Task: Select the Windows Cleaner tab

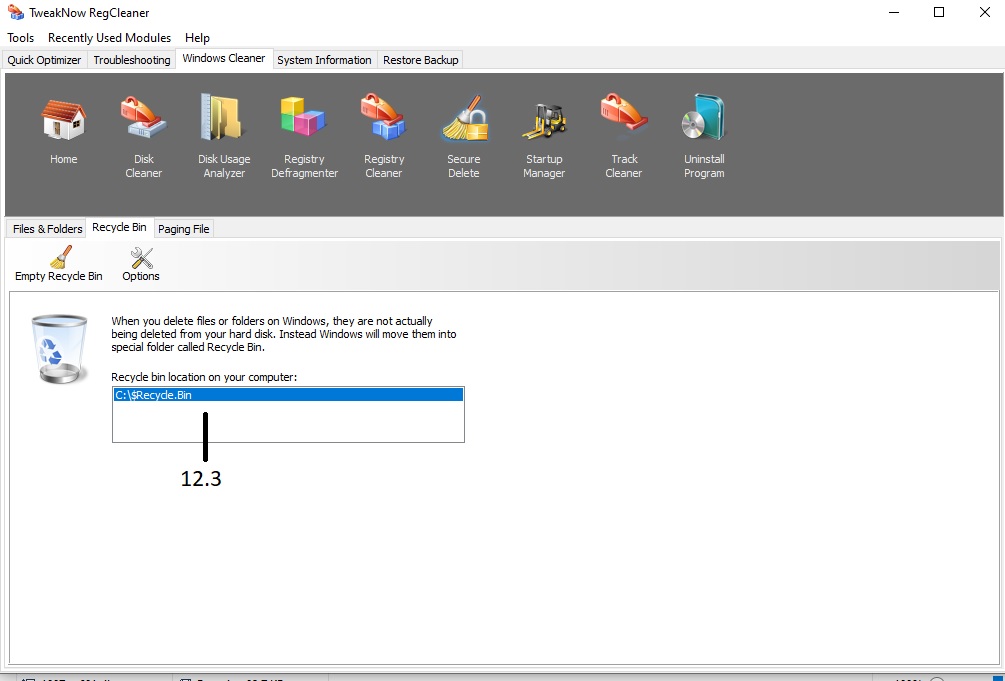Action: coord(224,58)
